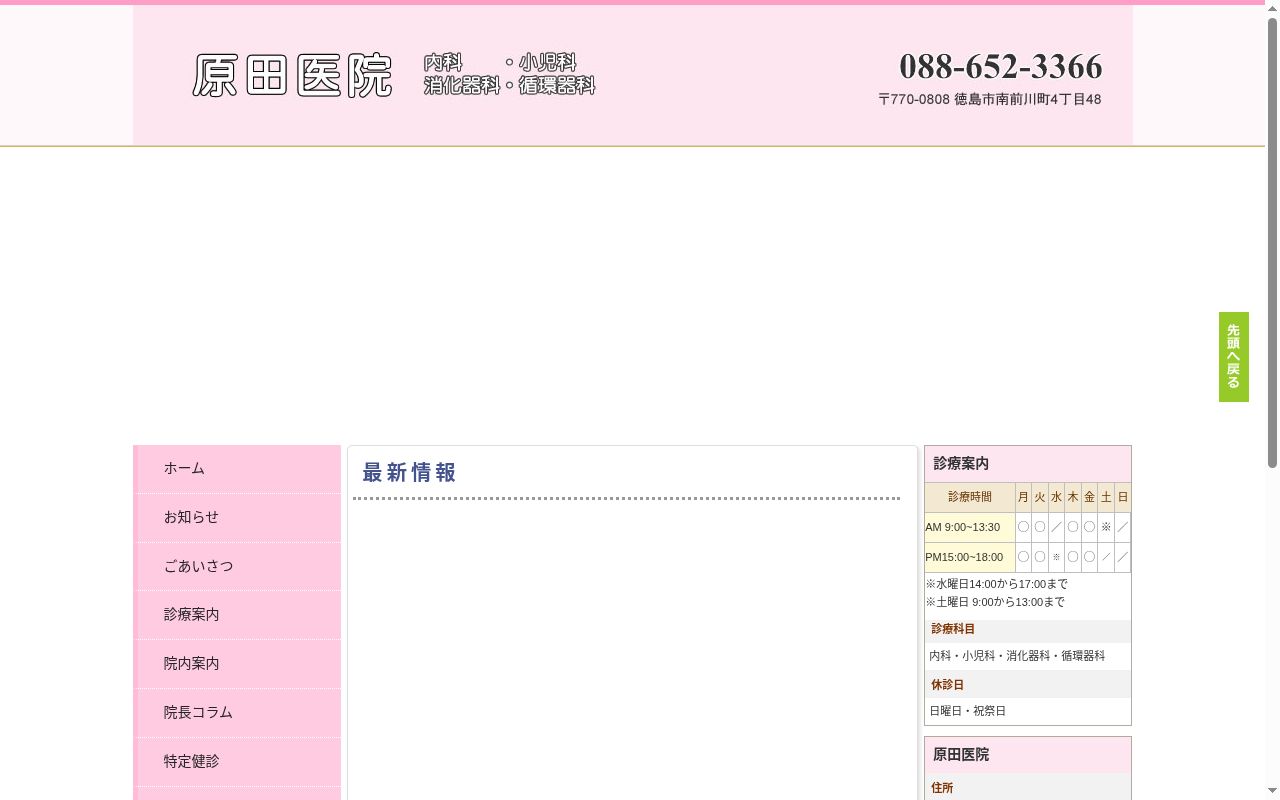Click the 住所 label in right panel

coord(942,788)
